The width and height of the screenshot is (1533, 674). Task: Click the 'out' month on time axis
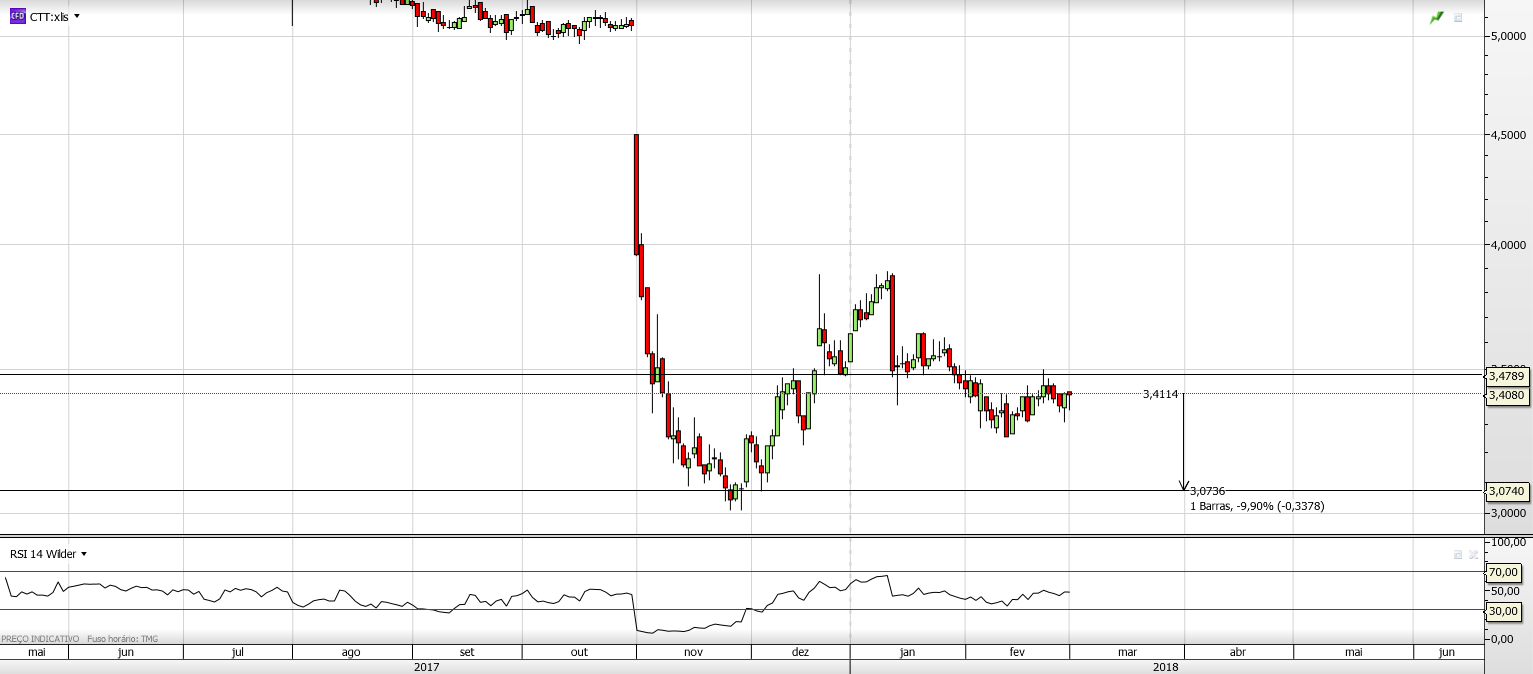click(x=579, y=652)
